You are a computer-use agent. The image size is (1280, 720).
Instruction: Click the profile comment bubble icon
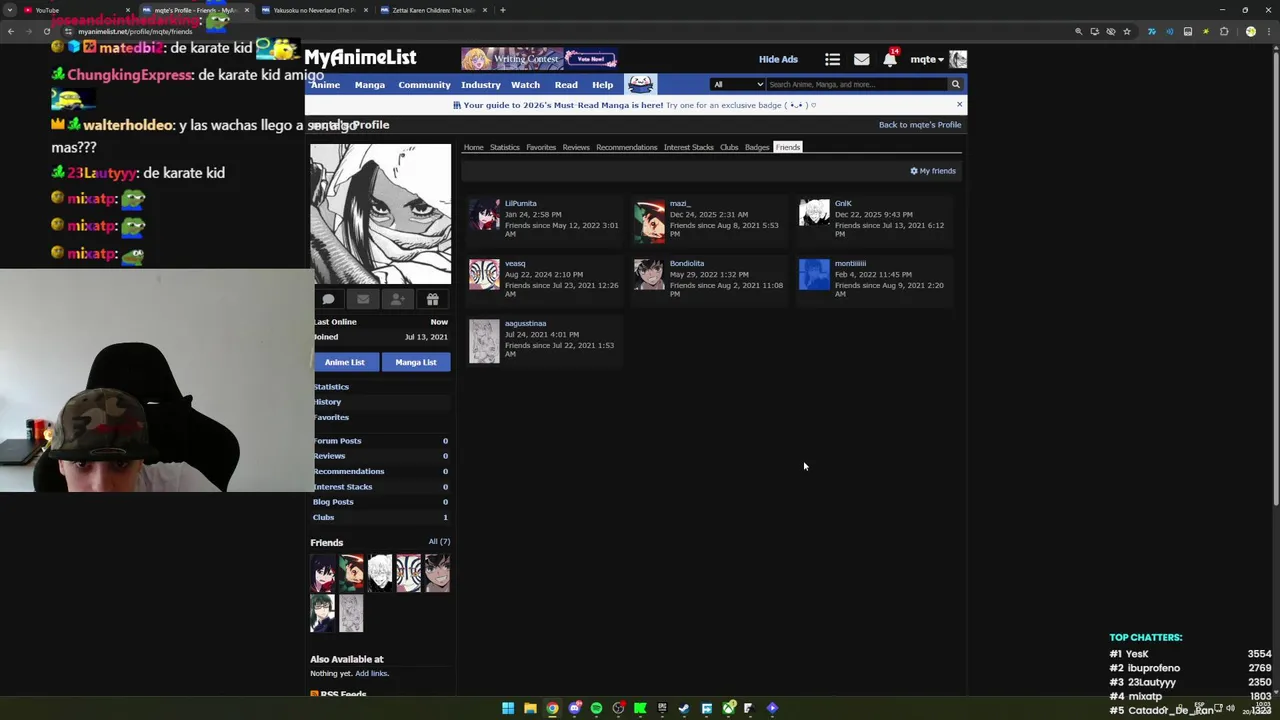[328, 299]
